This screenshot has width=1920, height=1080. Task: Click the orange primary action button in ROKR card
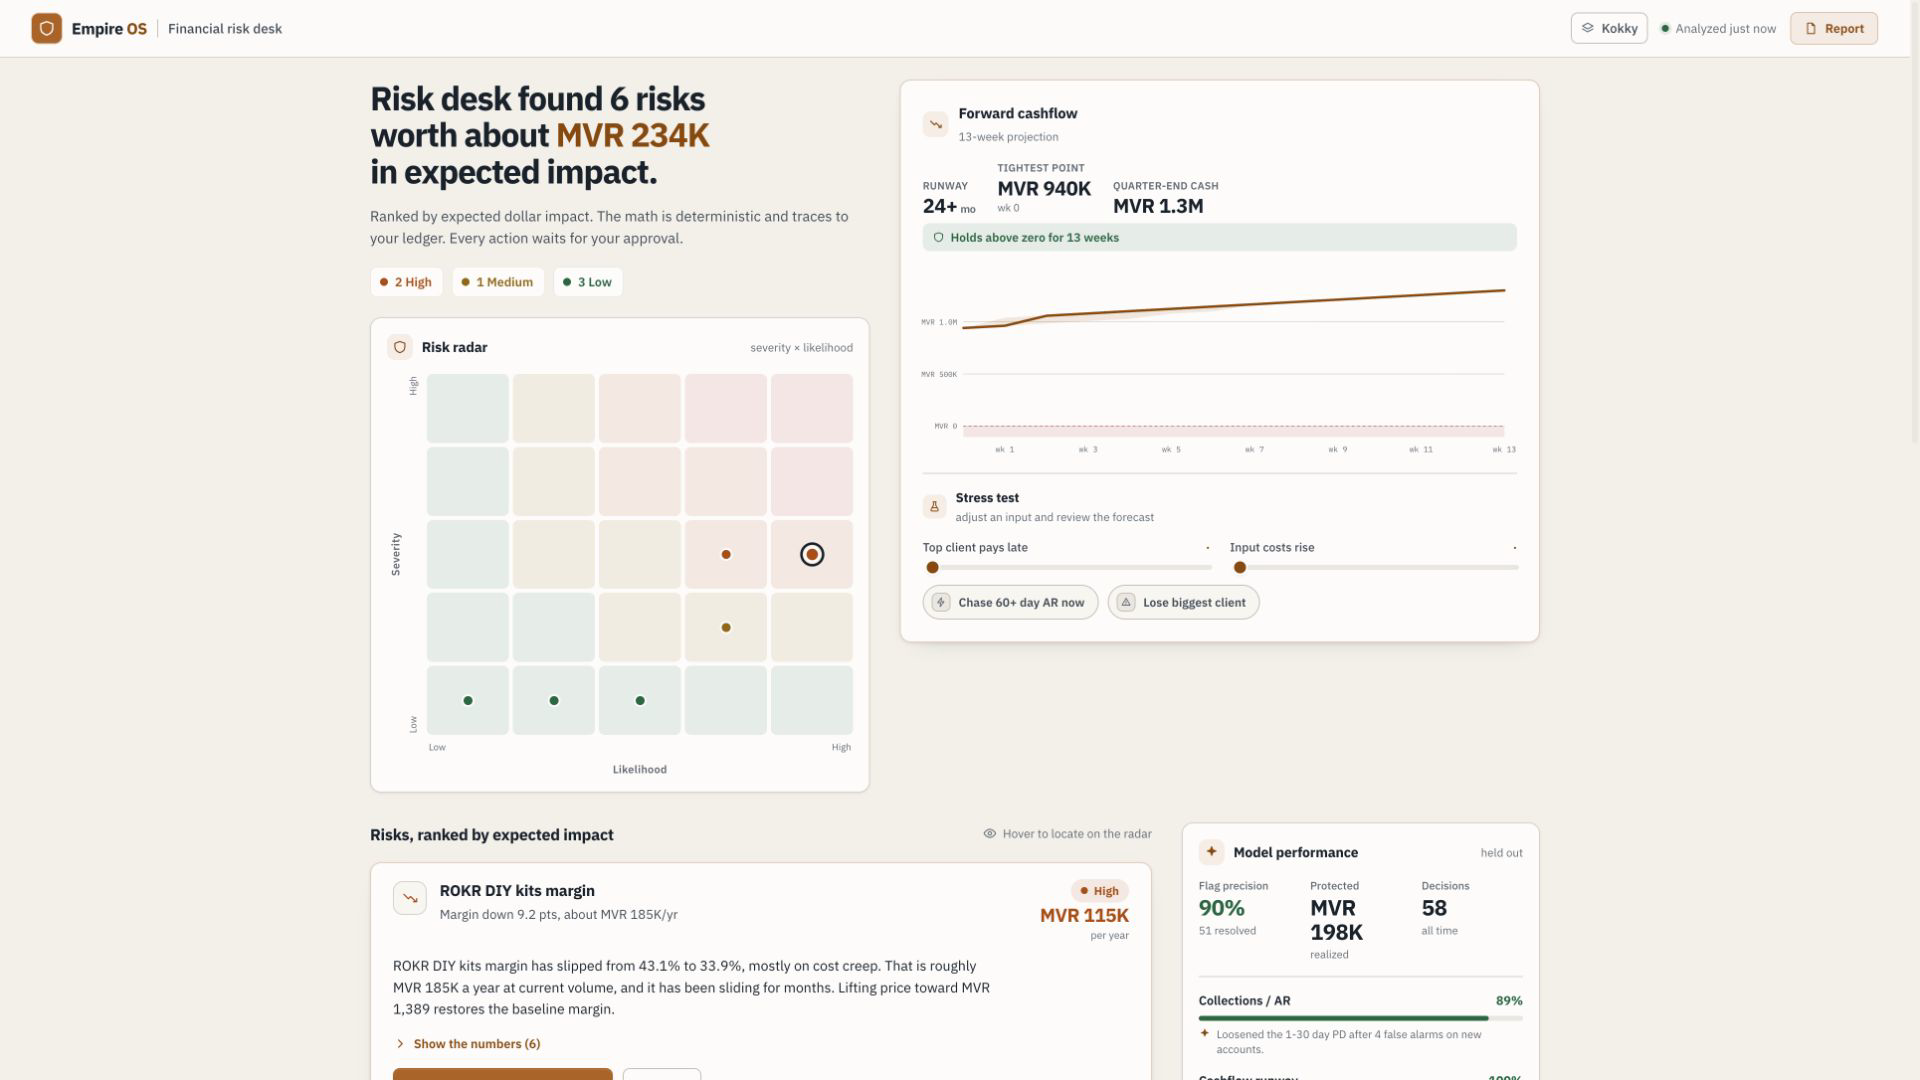[x=503, y=1074]
